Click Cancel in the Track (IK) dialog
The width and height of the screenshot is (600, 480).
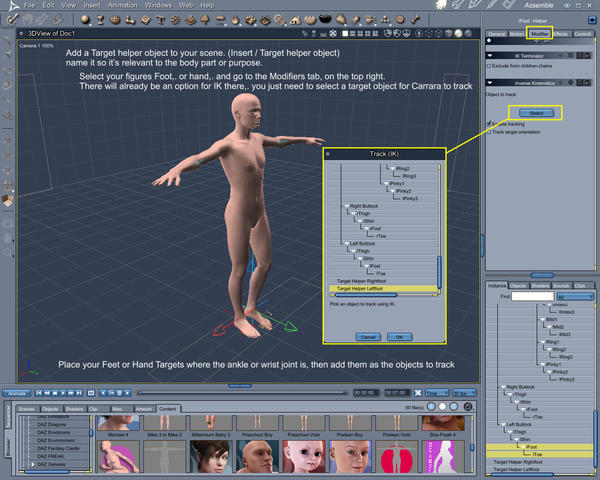point(368,337)
